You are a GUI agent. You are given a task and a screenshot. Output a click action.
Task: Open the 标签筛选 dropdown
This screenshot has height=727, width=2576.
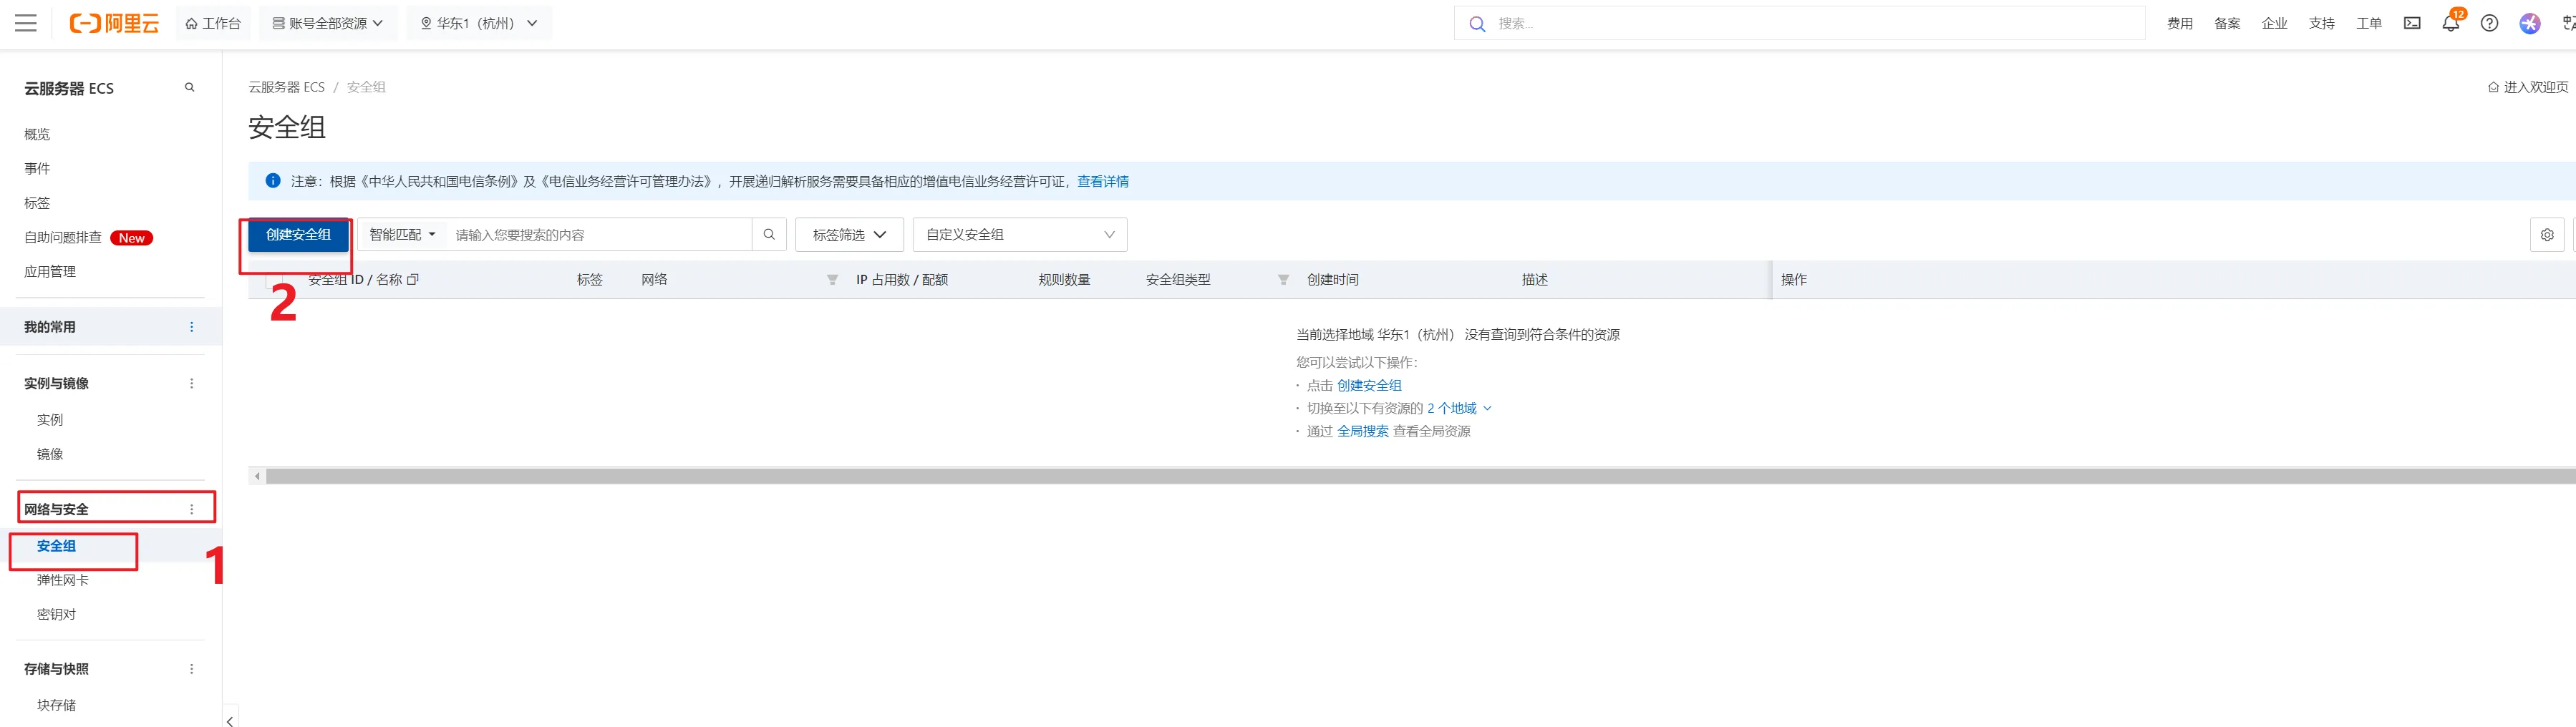pyautogui.click(x=849, y=235)
